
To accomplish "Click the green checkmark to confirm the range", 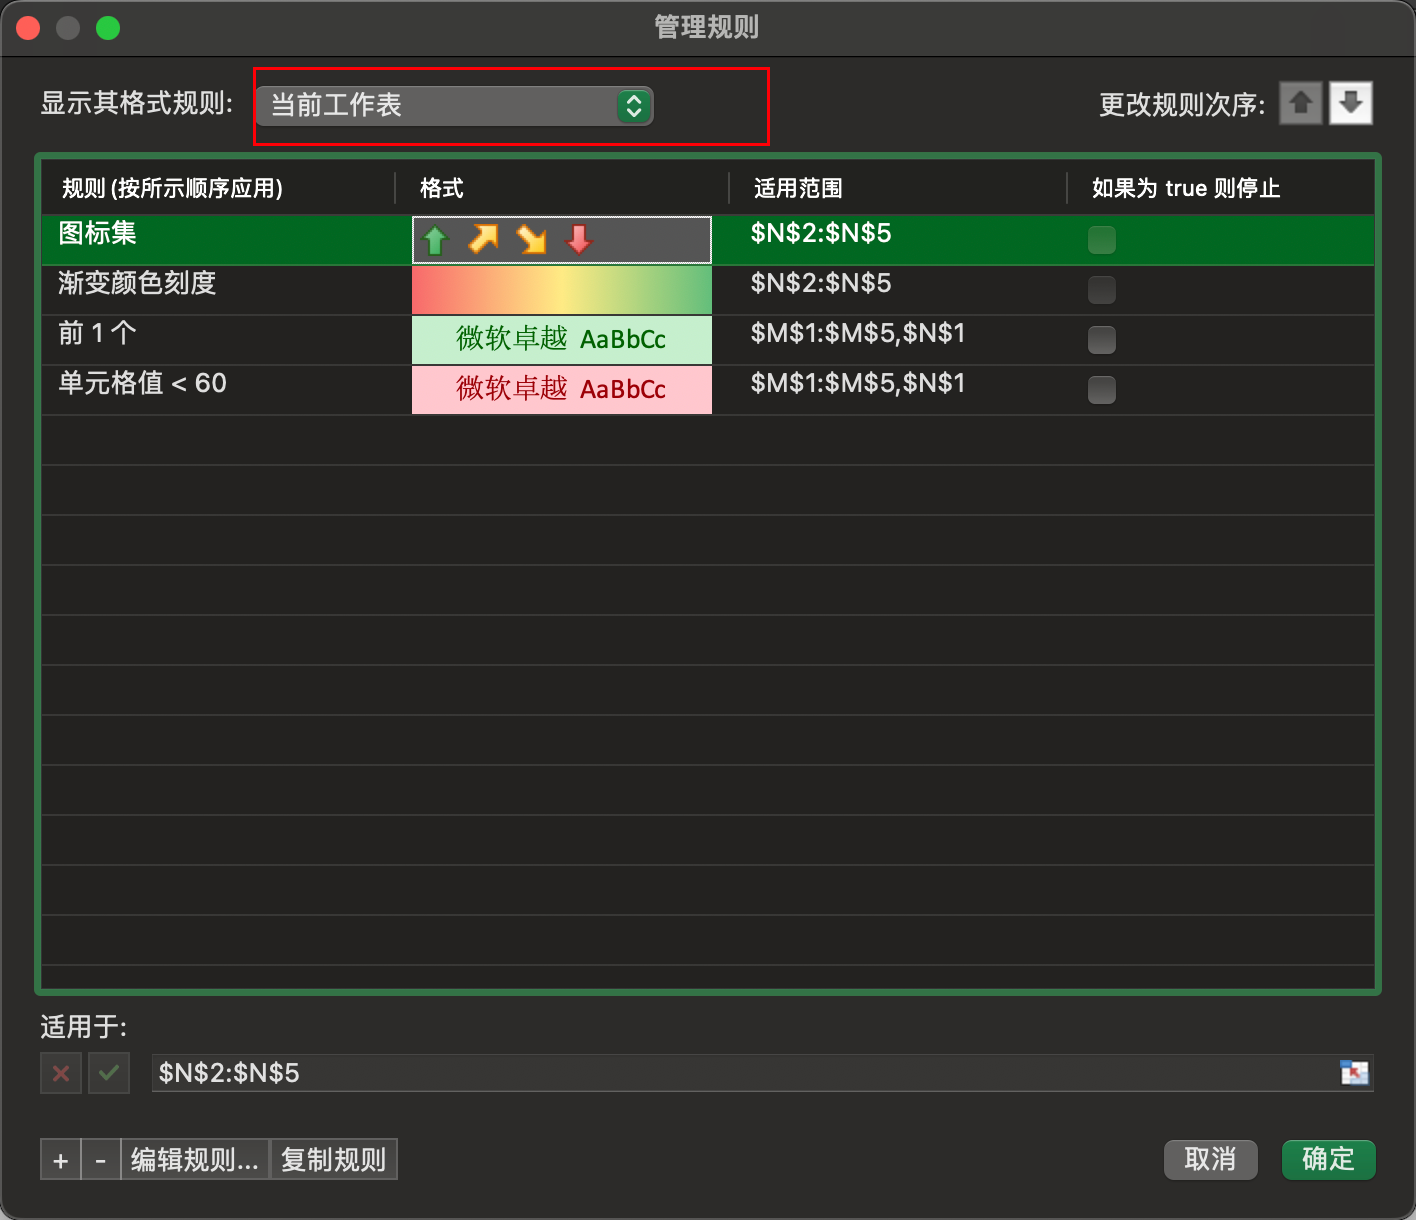I will pyautogui.click(x=108, y=1072).
